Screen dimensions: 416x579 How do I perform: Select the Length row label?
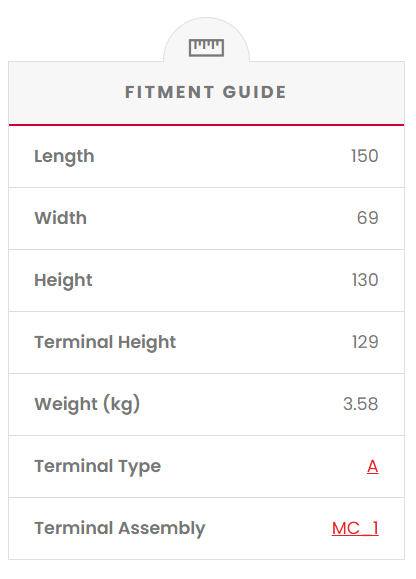point(64,157)
